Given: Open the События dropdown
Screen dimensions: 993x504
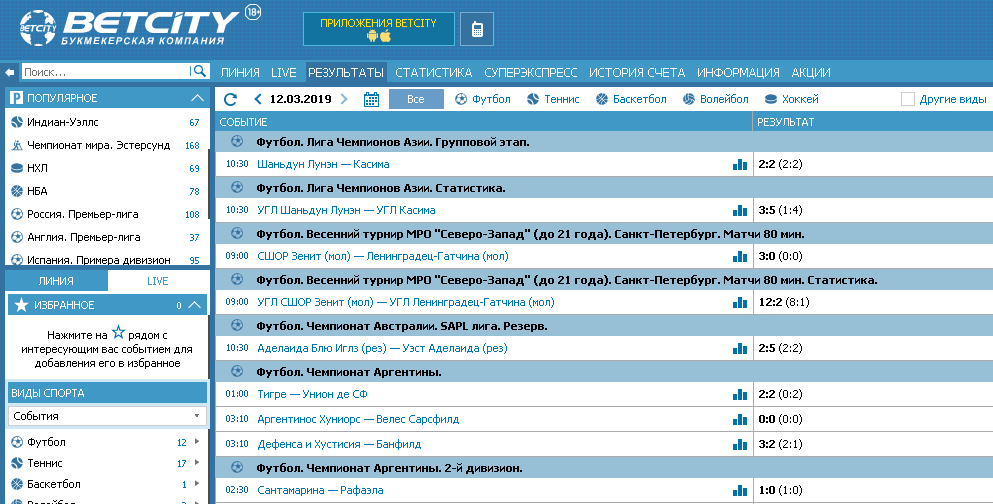Looking at the screenshot, I should (x=108, y=416).
